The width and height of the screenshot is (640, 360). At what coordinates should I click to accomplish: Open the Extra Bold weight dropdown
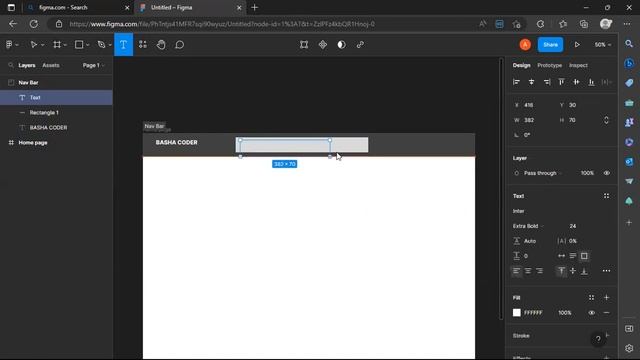pos(528,226)
